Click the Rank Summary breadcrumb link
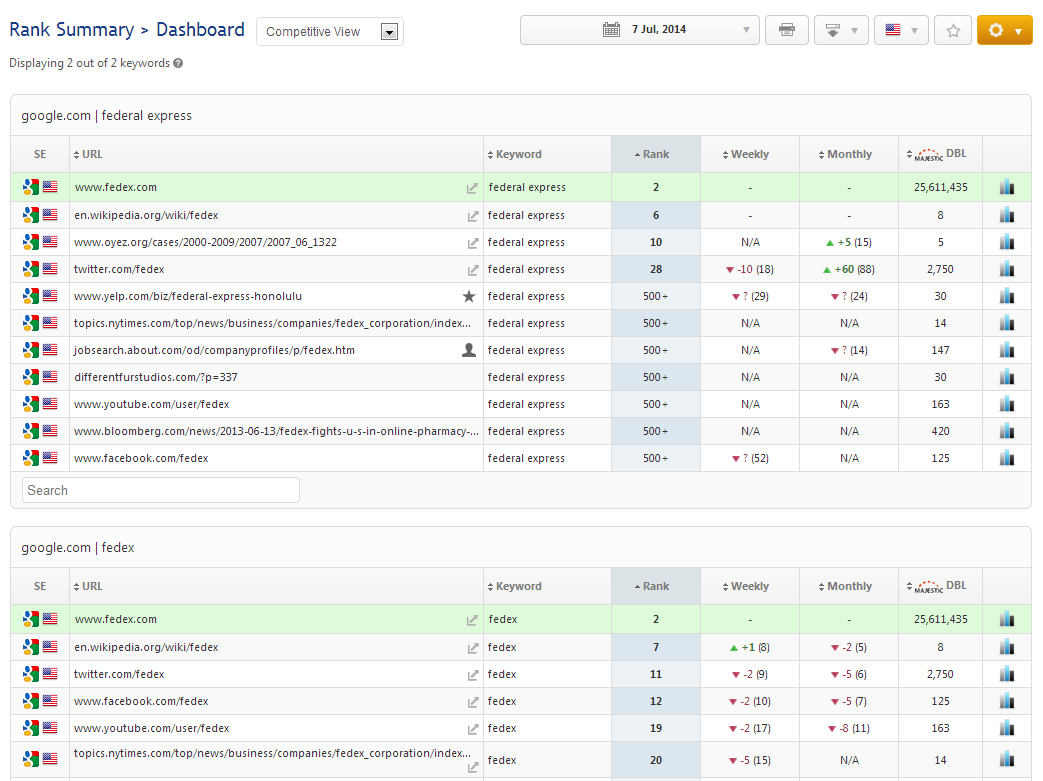This screenshot has height=781, width=1043. pos(71,30)
